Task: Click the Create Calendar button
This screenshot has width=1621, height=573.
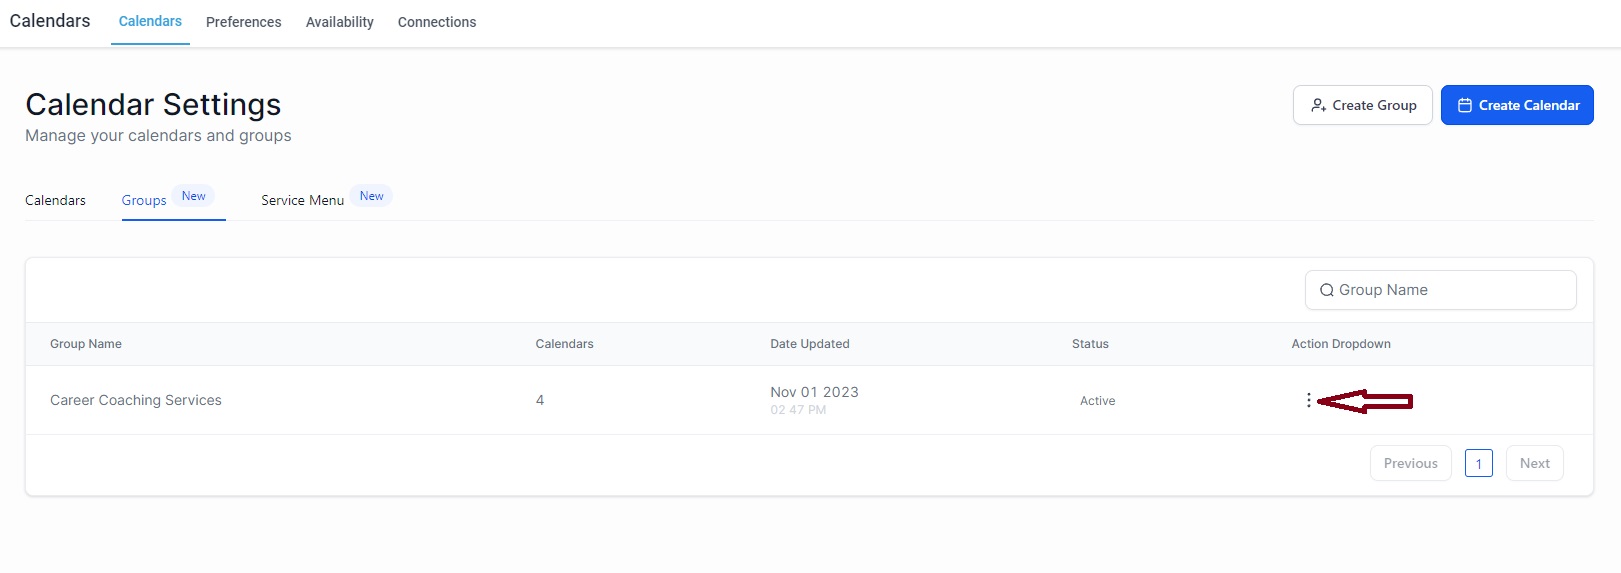Action: pos(1517,105)
